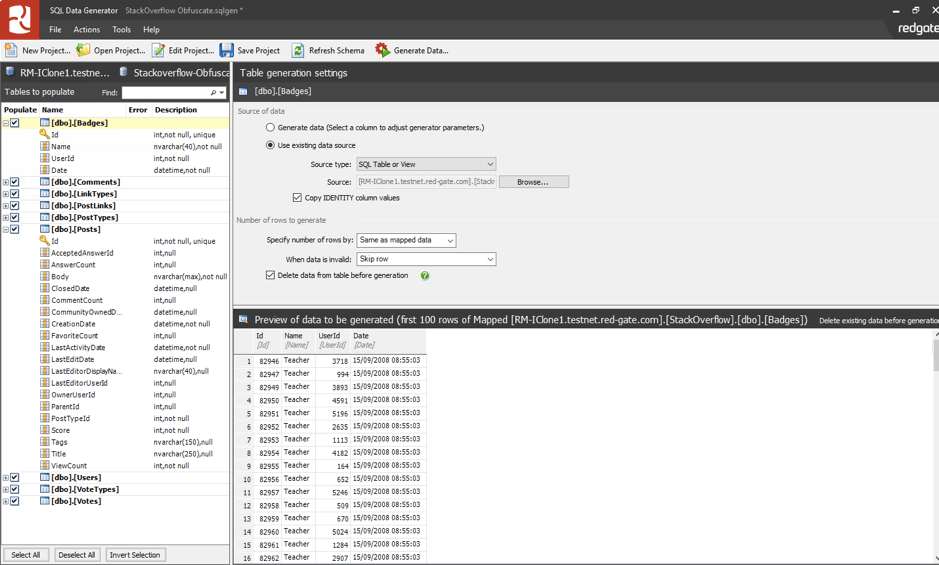Select the Generate data radio button

tap(270, 128)
